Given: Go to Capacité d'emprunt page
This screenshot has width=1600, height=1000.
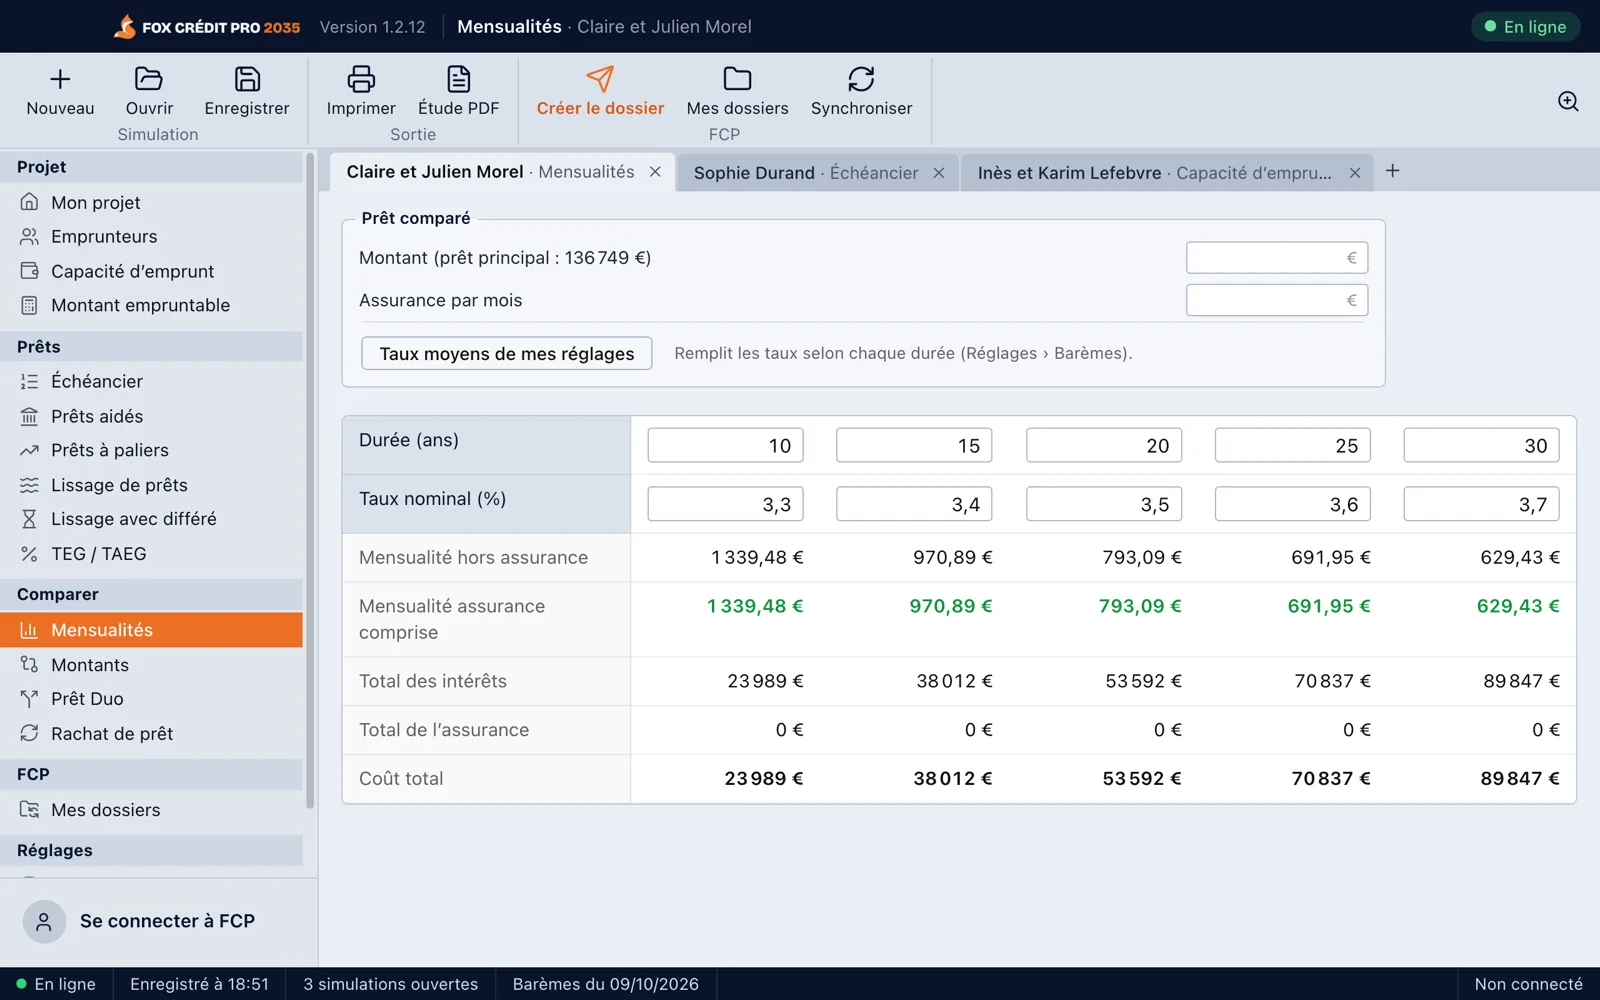Looking at the screenshot, I should [x=152, y=271].
